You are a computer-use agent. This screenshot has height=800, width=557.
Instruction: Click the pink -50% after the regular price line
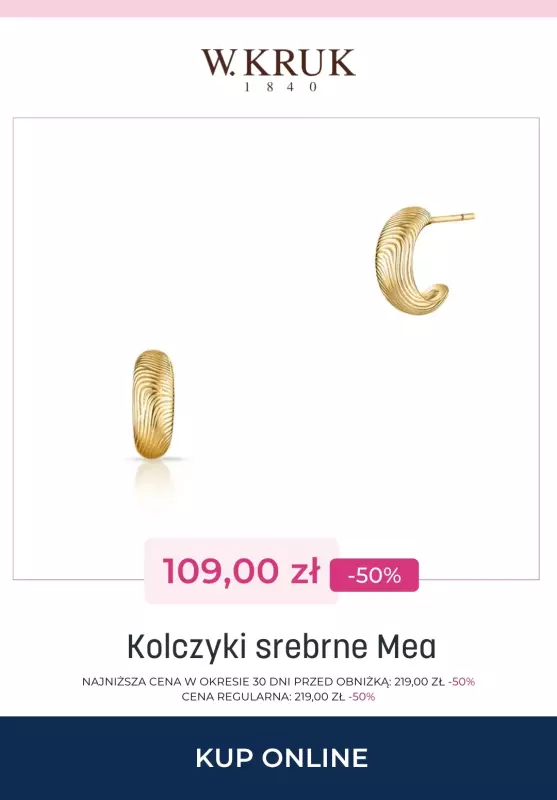point(362,697)
